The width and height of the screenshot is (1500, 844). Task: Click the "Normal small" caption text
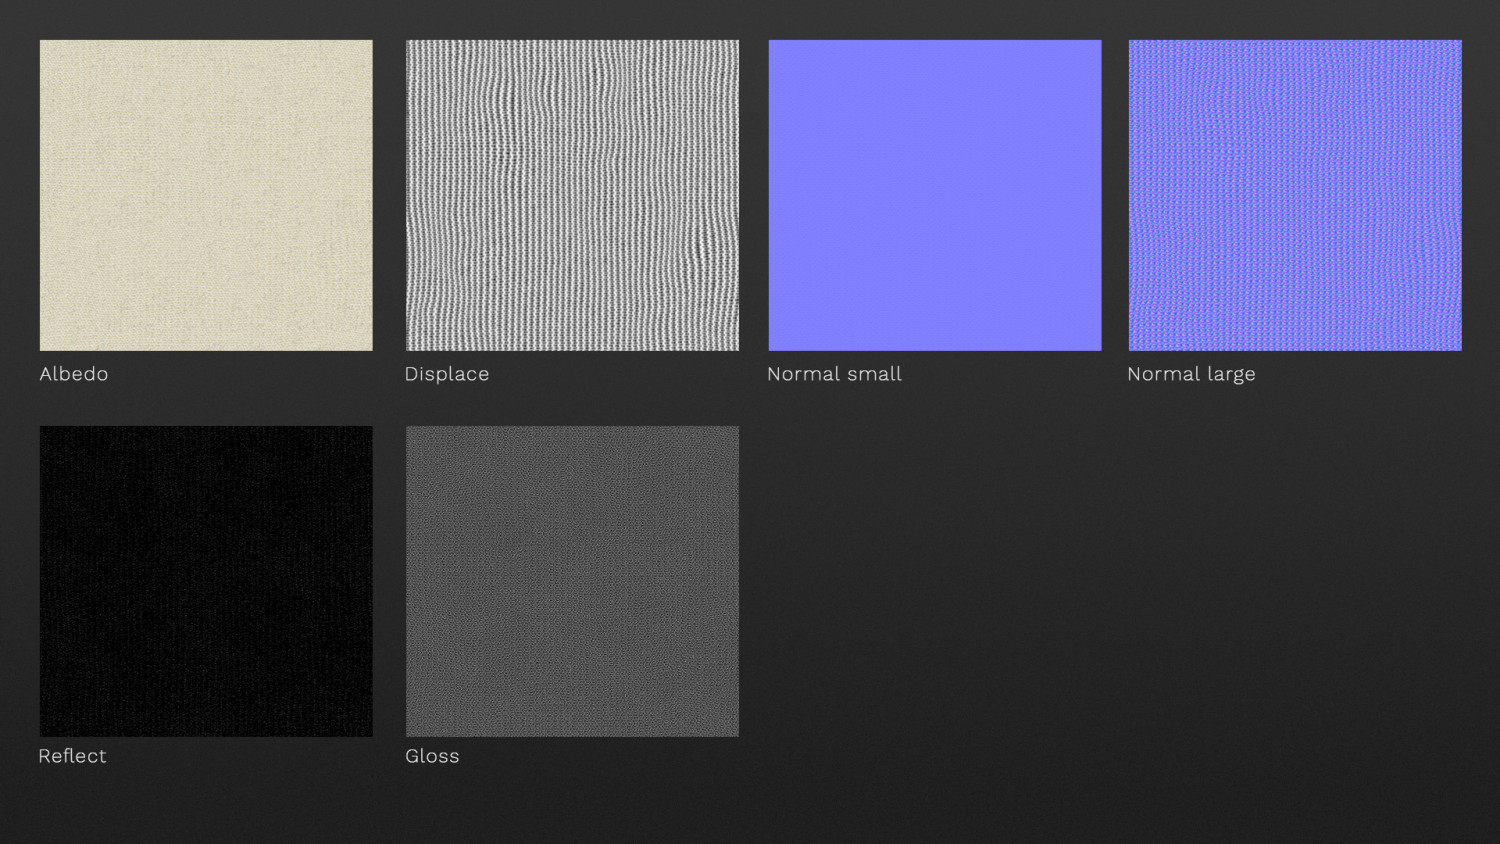tap(834, 374)
